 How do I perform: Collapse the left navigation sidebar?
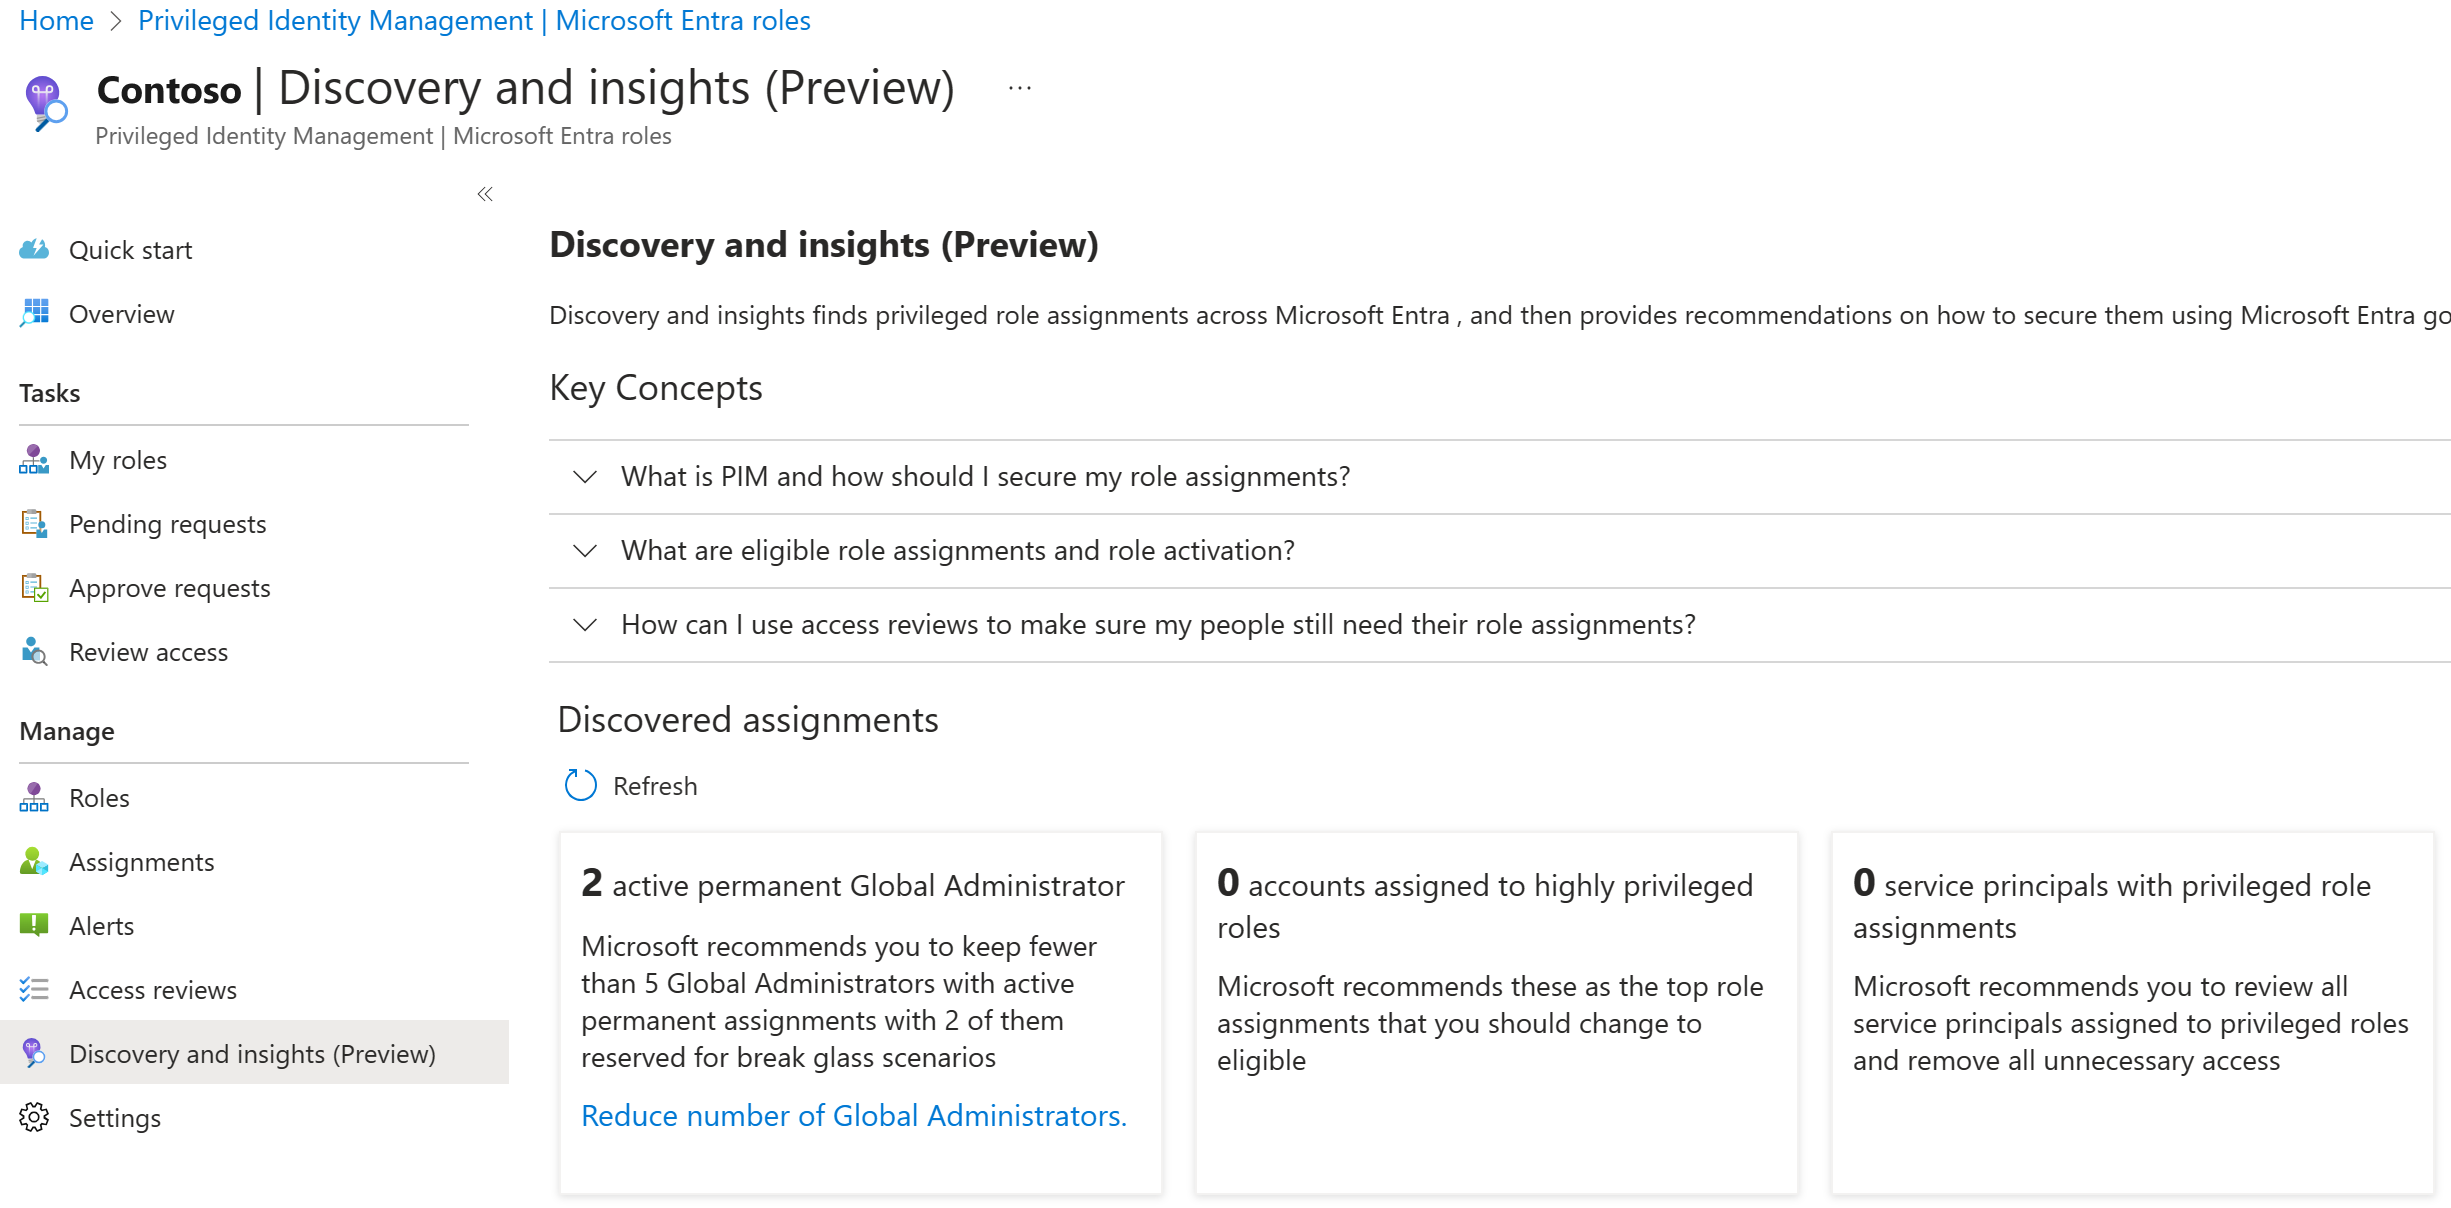(485, 194)
